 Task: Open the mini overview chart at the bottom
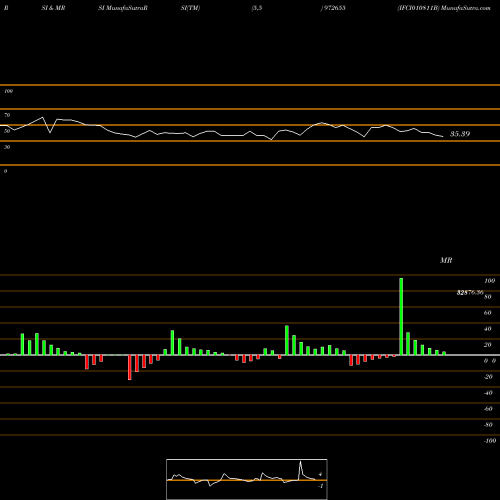pyautogui.click(x=247, y=479)
